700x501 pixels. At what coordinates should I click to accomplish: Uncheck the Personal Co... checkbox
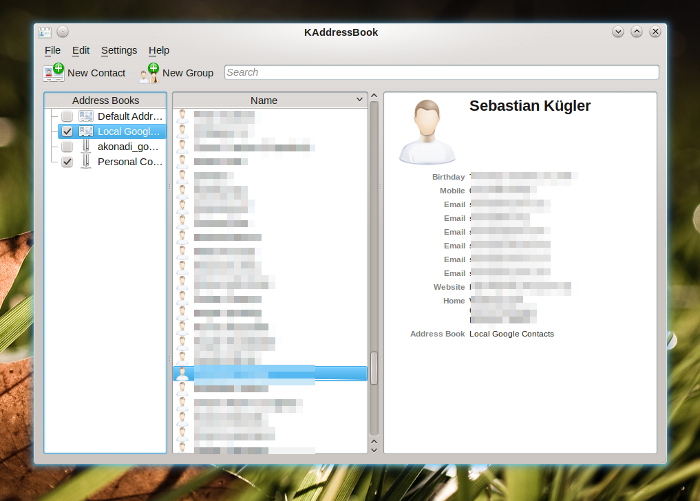point(67,162)
